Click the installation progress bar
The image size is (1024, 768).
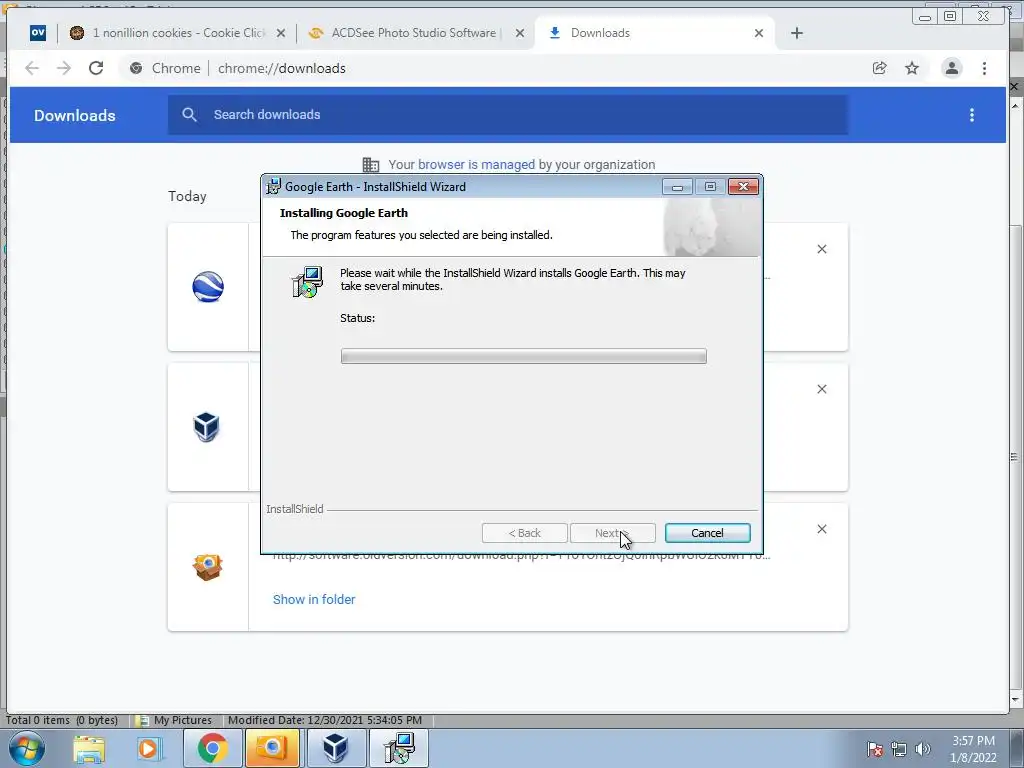tap(524, 356)
